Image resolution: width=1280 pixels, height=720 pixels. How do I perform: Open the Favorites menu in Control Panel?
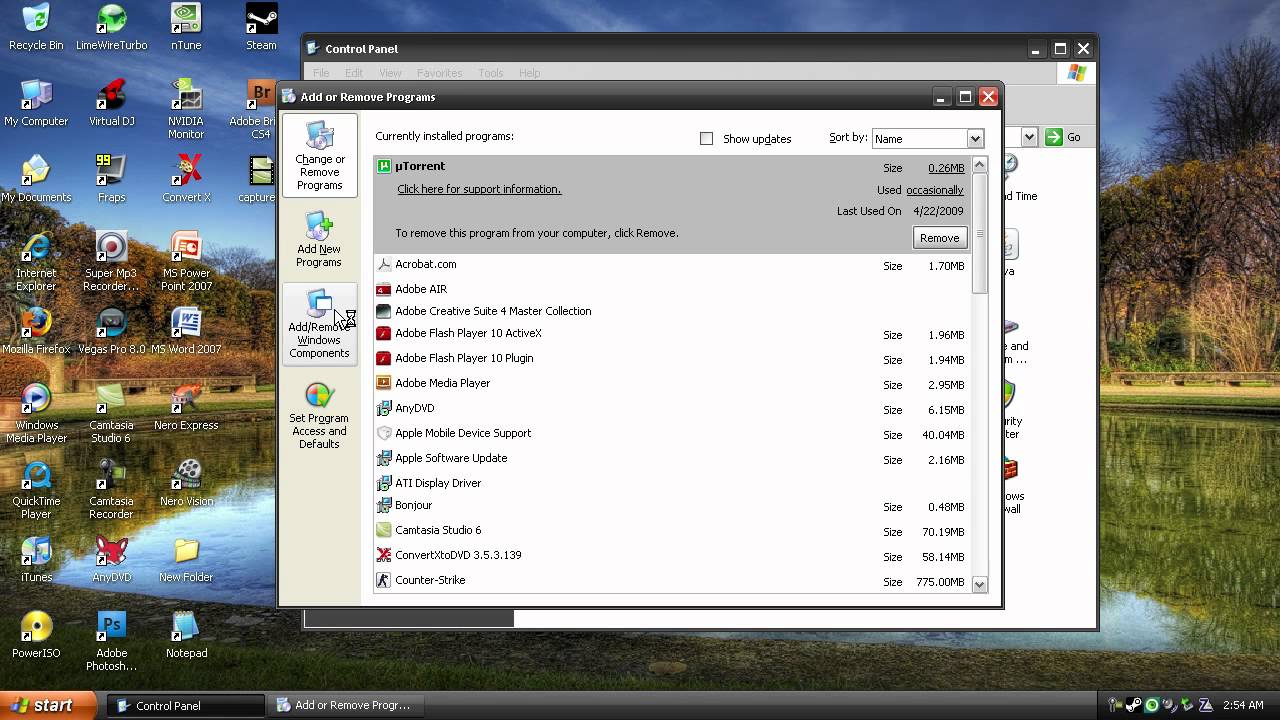(x=439, y=73)
